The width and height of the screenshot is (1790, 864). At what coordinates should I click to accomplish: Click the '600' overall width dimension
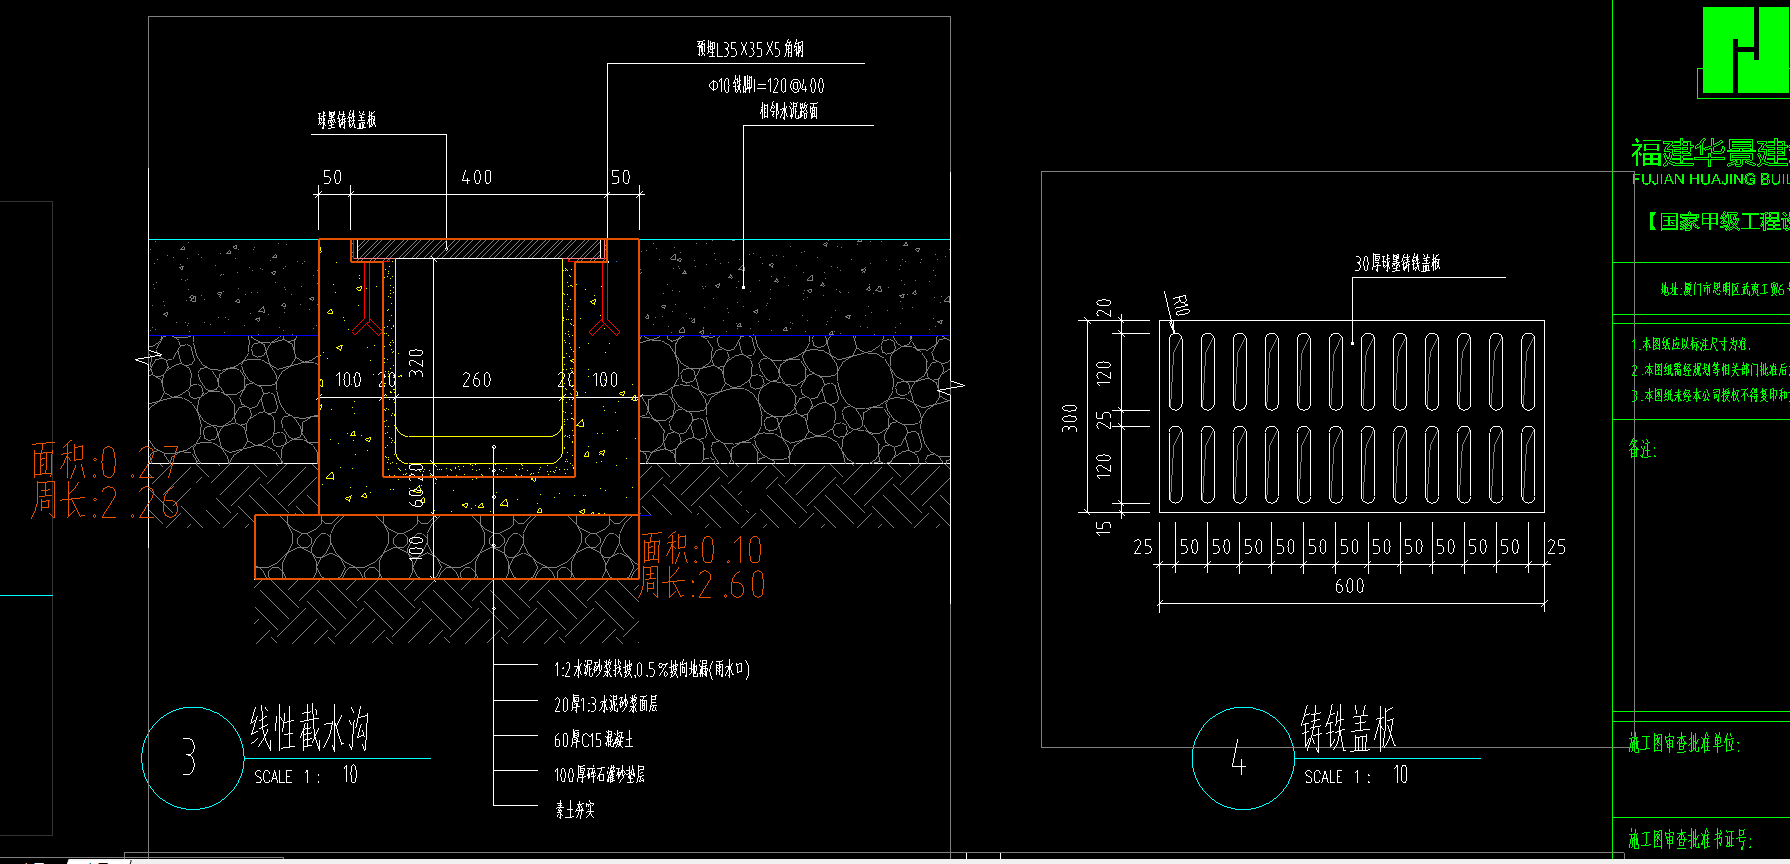point(1350,586)
